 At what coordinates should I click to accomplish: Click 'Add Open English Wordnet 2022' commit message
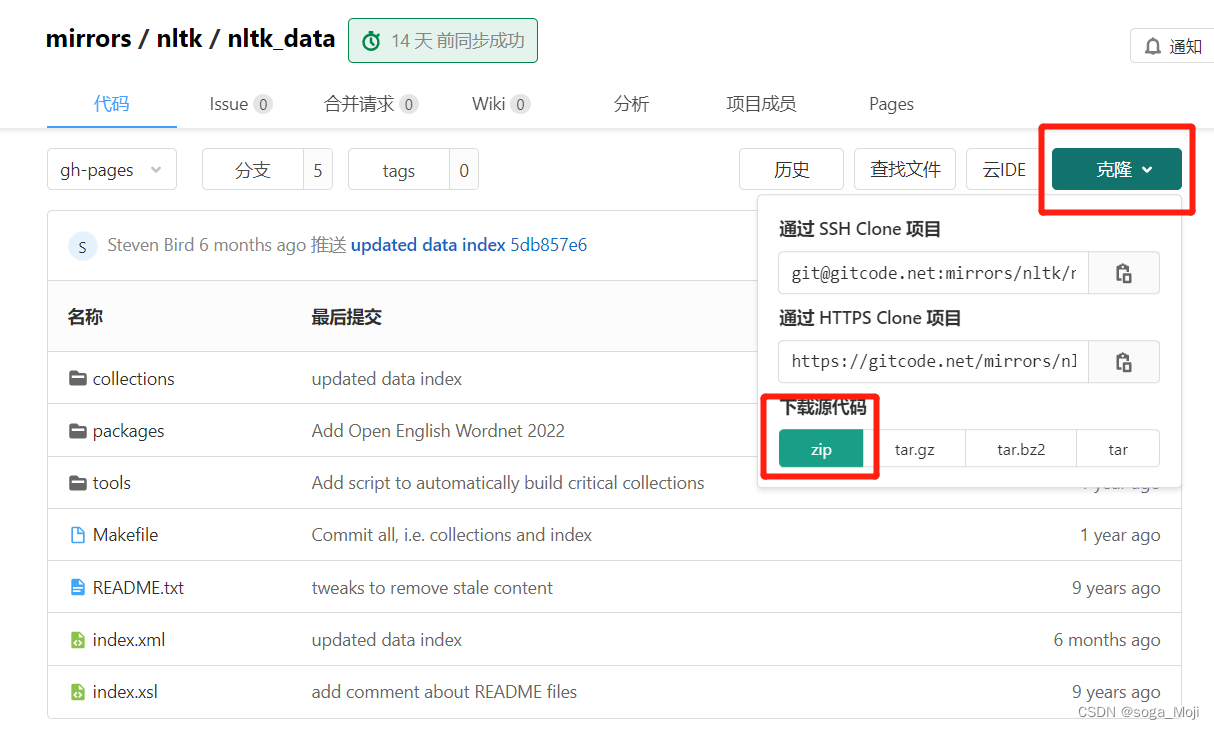(x=438, y=430)
